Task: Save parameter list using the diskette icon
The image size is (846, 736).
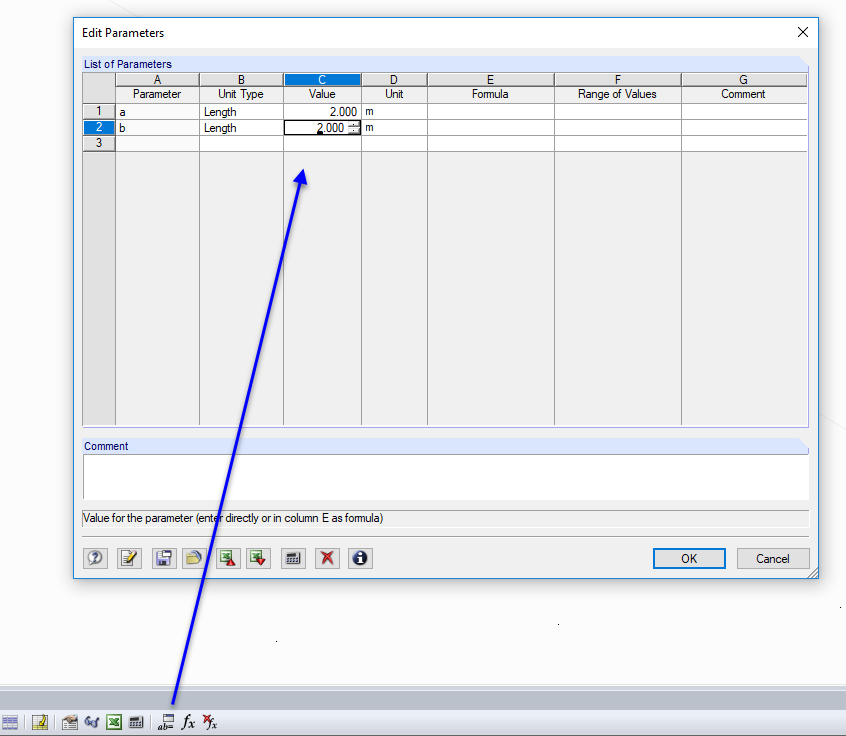Action: click(163, 558)
